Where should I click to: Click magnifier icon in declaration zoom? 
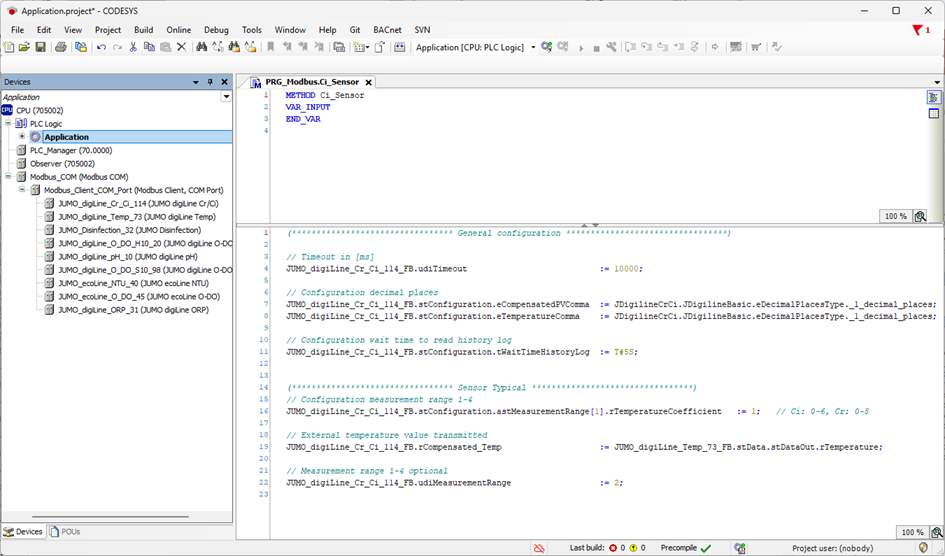coord(920,216)
